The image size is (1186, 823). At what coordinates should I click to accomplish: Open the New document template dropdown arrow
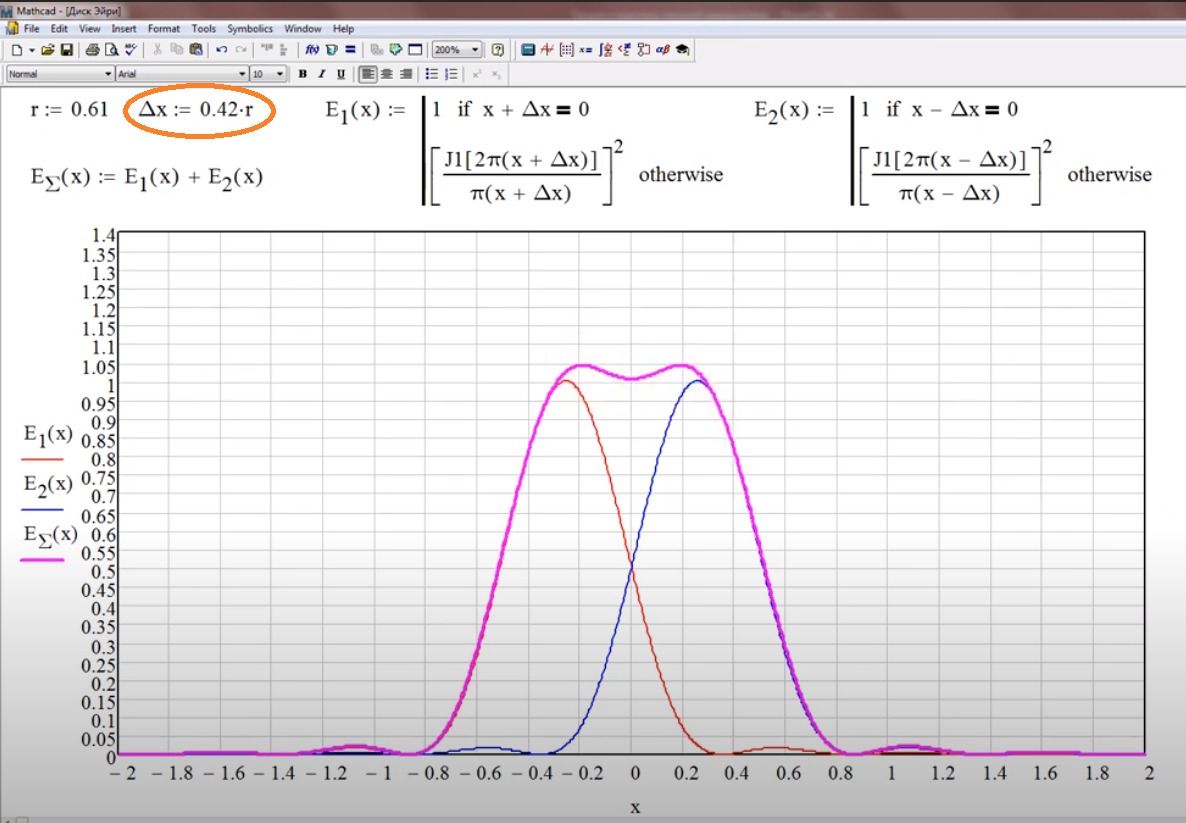tap(32, 50)
